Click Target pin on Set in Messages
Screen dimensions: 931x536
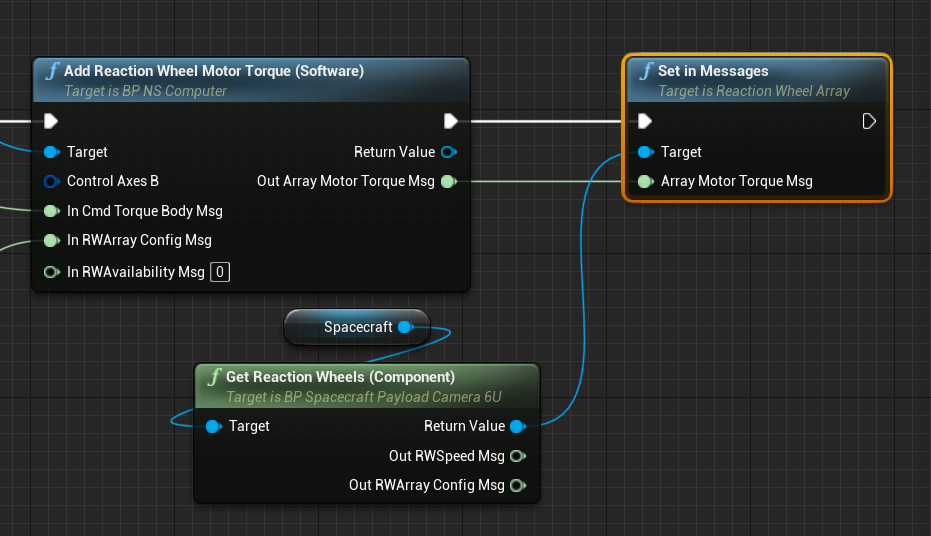pyautogui.click(x=645, y=152)
